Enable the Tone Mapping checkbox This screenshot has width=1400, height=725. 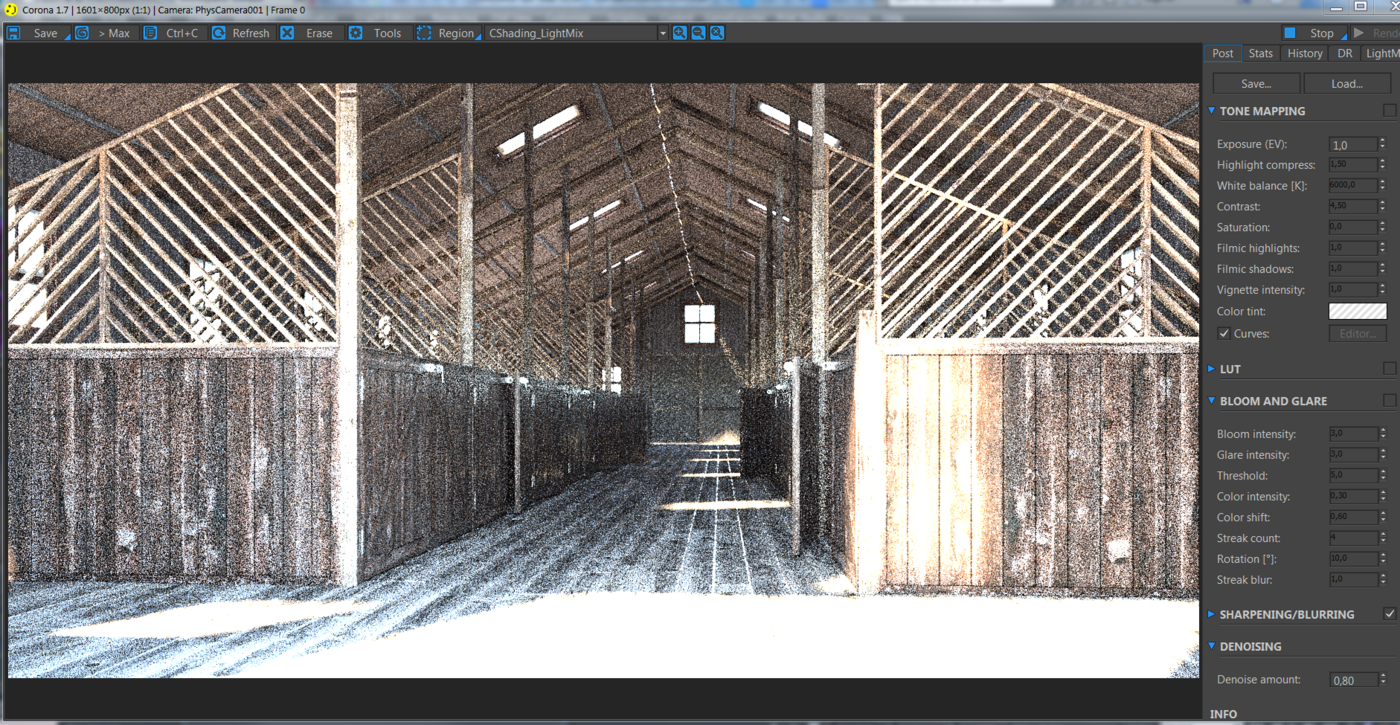(1389, 111)
